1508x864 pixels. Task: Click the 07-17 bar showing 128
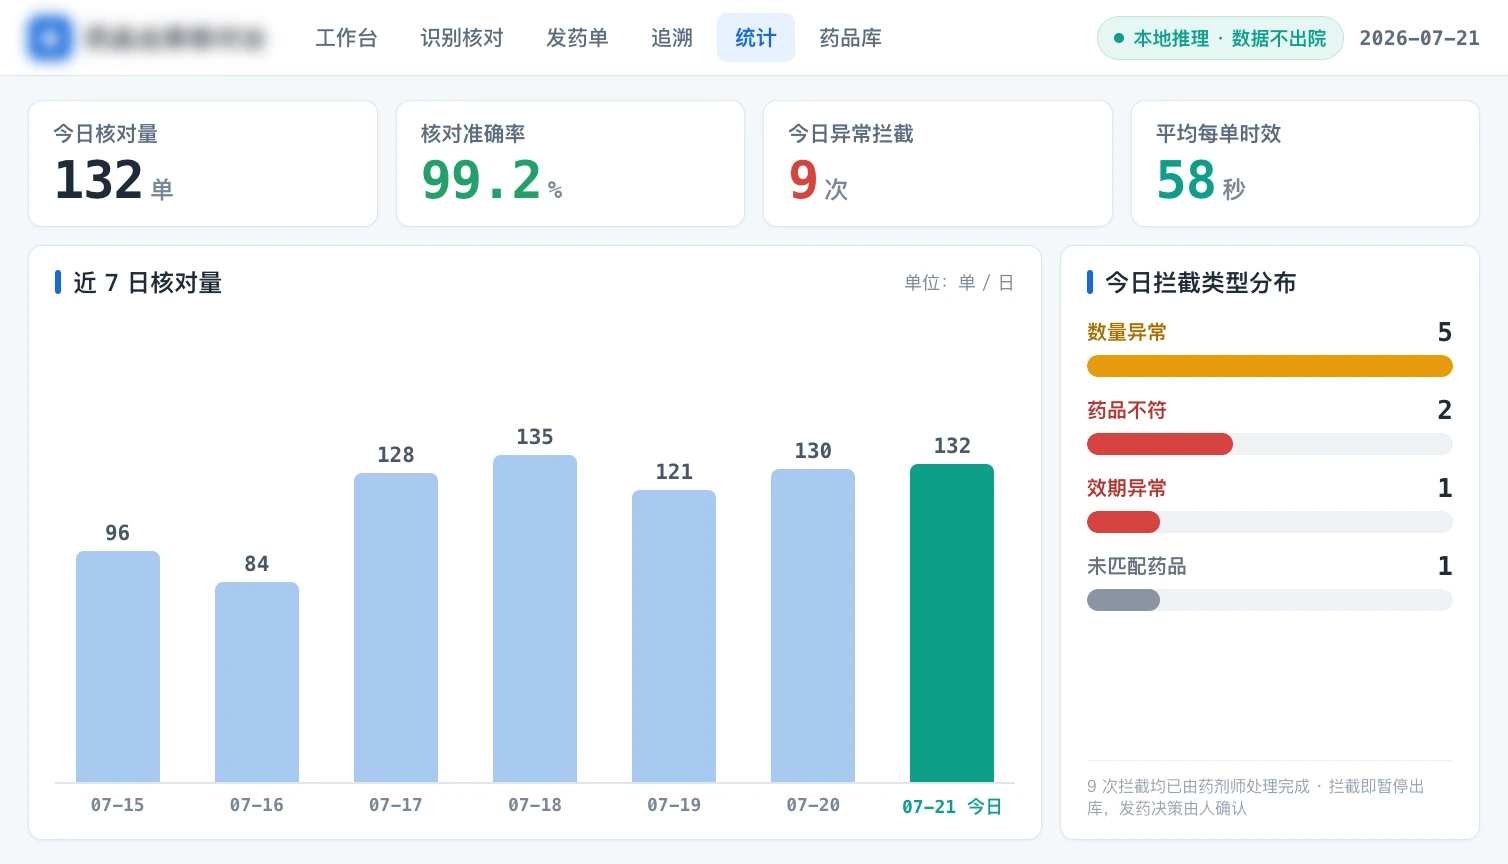[x=396, y=627]
